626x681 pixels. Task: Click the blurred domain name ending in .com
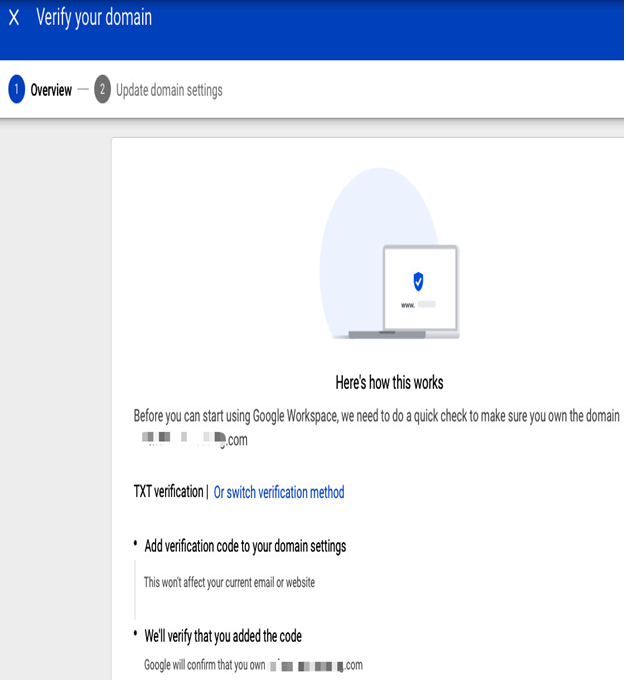pyautogui.click(x=194, y=439)
